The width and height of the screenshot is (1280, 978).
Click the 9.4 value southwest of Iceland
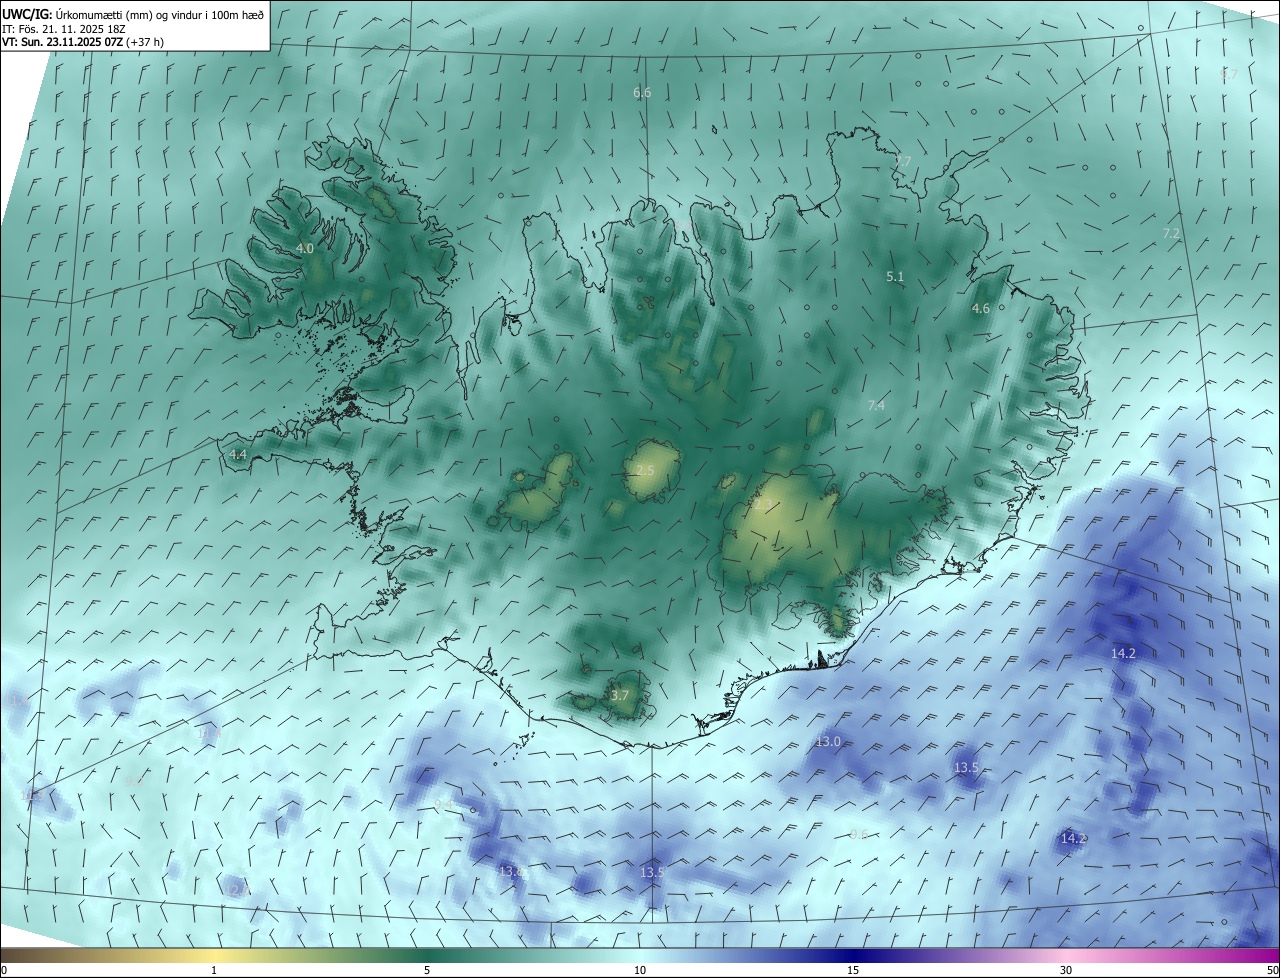coord(443,804)
